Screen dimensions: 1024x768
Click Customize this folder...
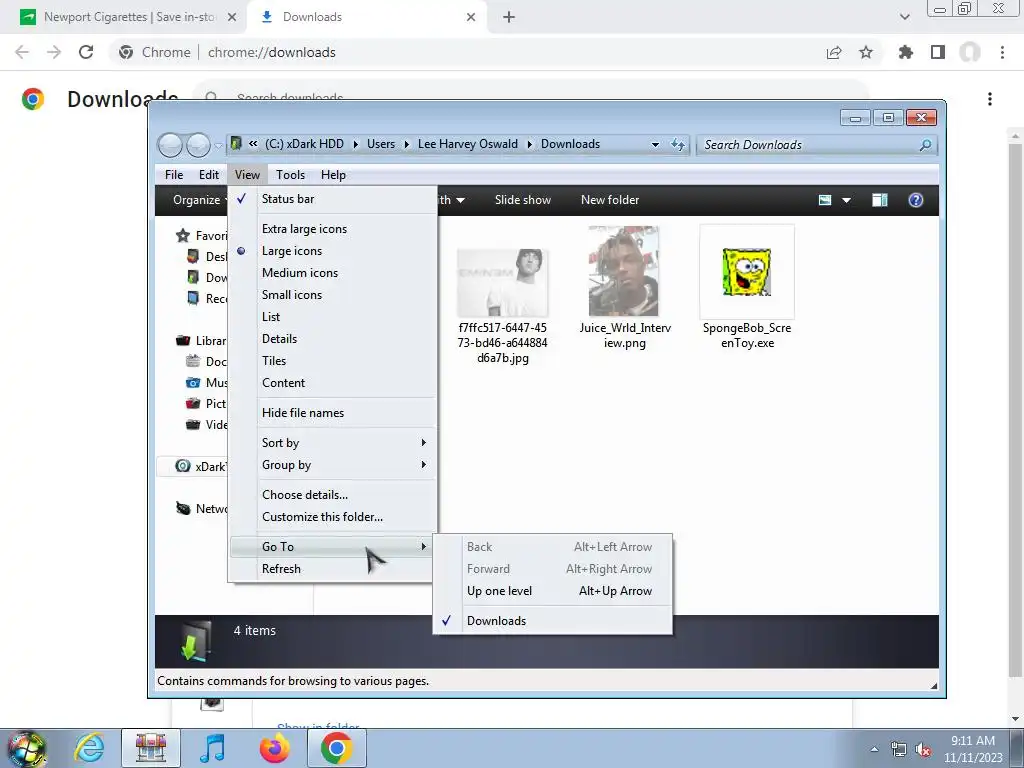(333, 517)
